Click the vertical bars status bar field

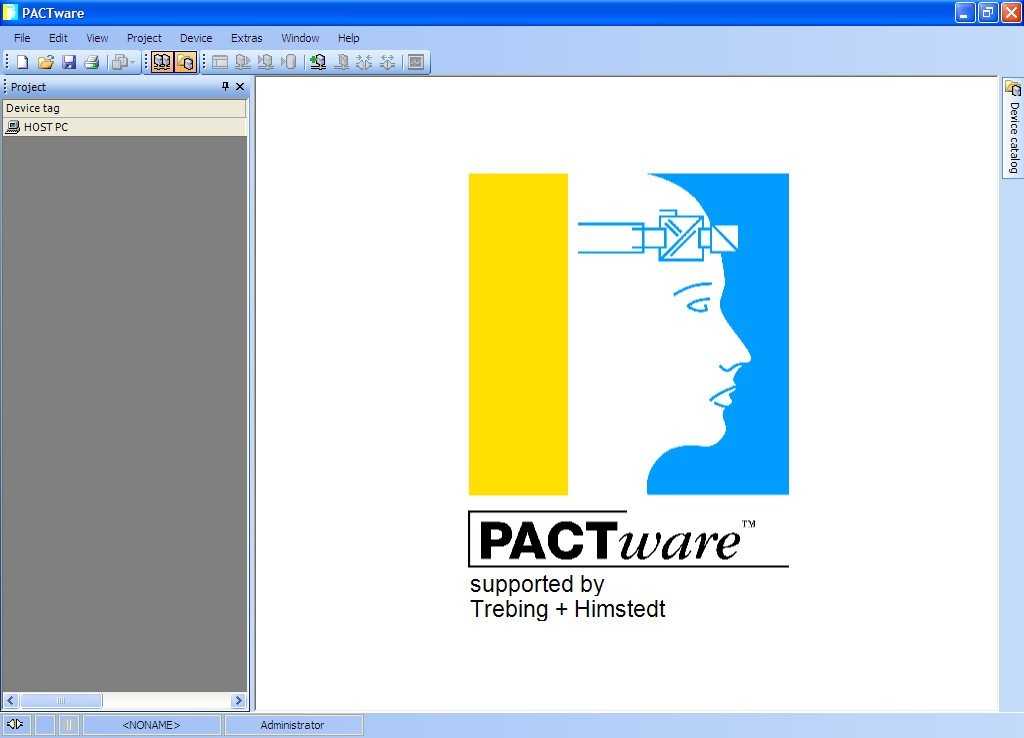69,725
